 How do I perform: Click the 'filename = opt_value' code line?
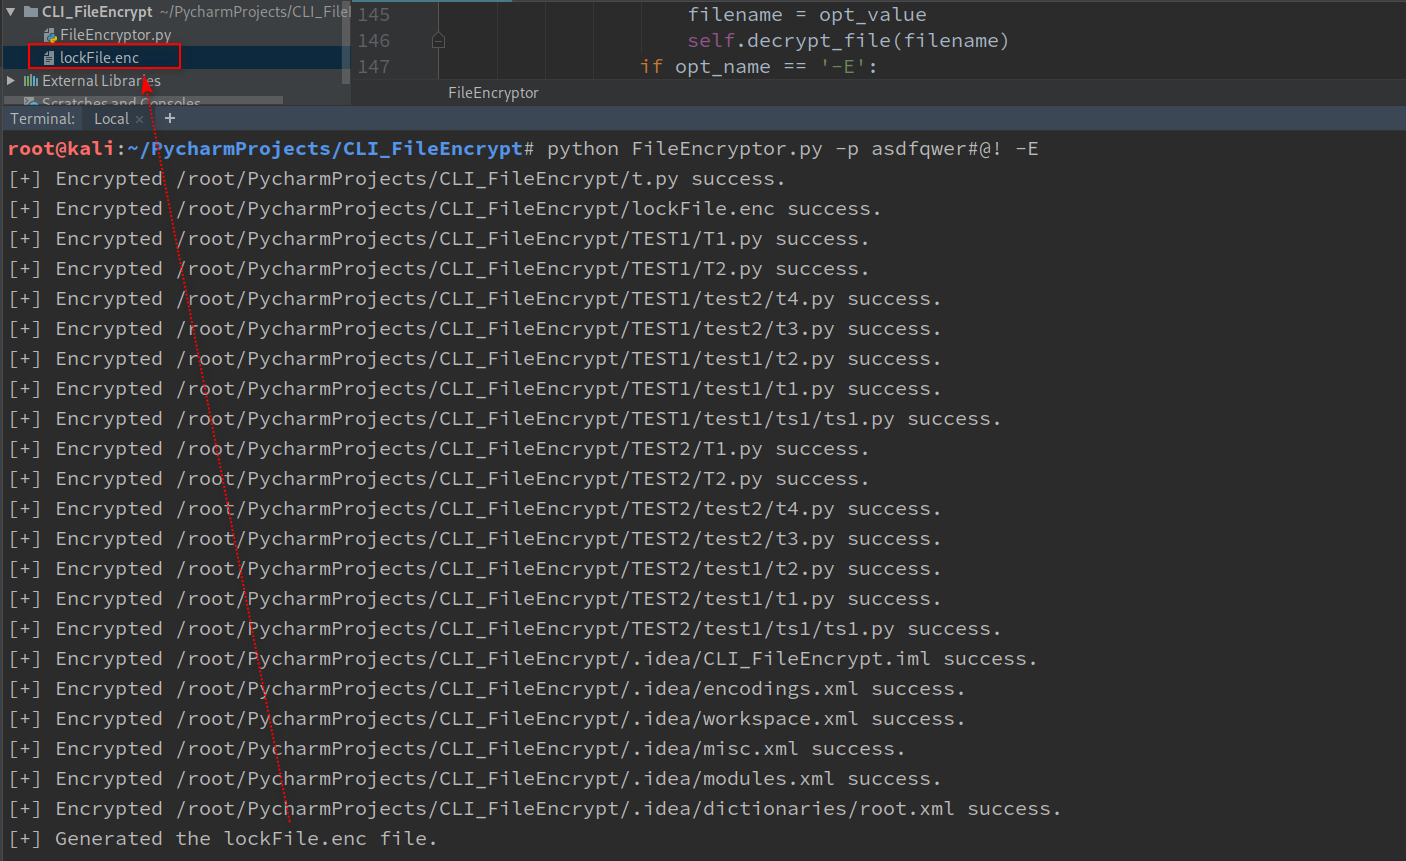click(x=807, y=15)
